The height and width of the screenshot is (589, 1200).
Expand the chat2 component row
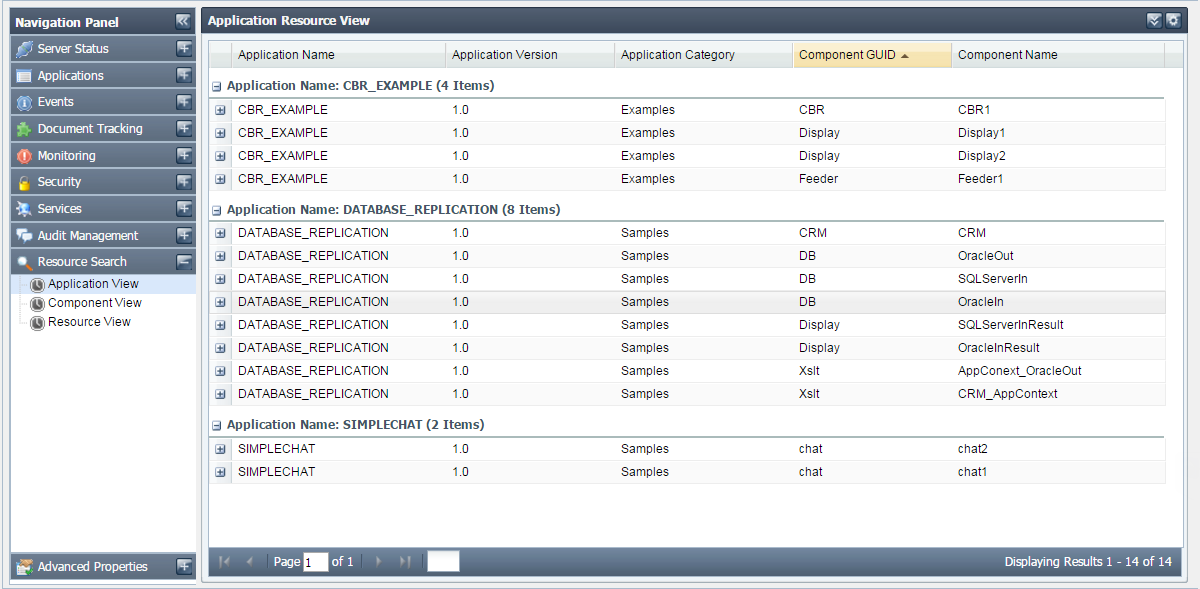(x=220, y=449)
